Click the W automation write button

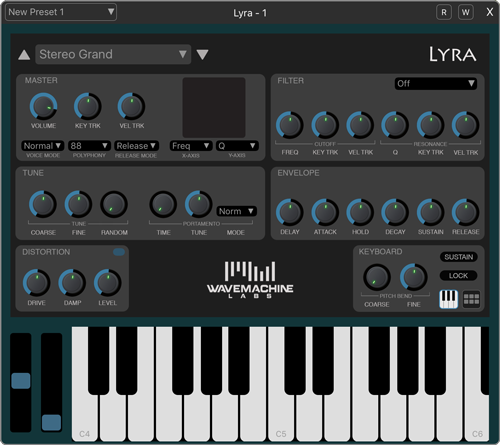[466, 12]
